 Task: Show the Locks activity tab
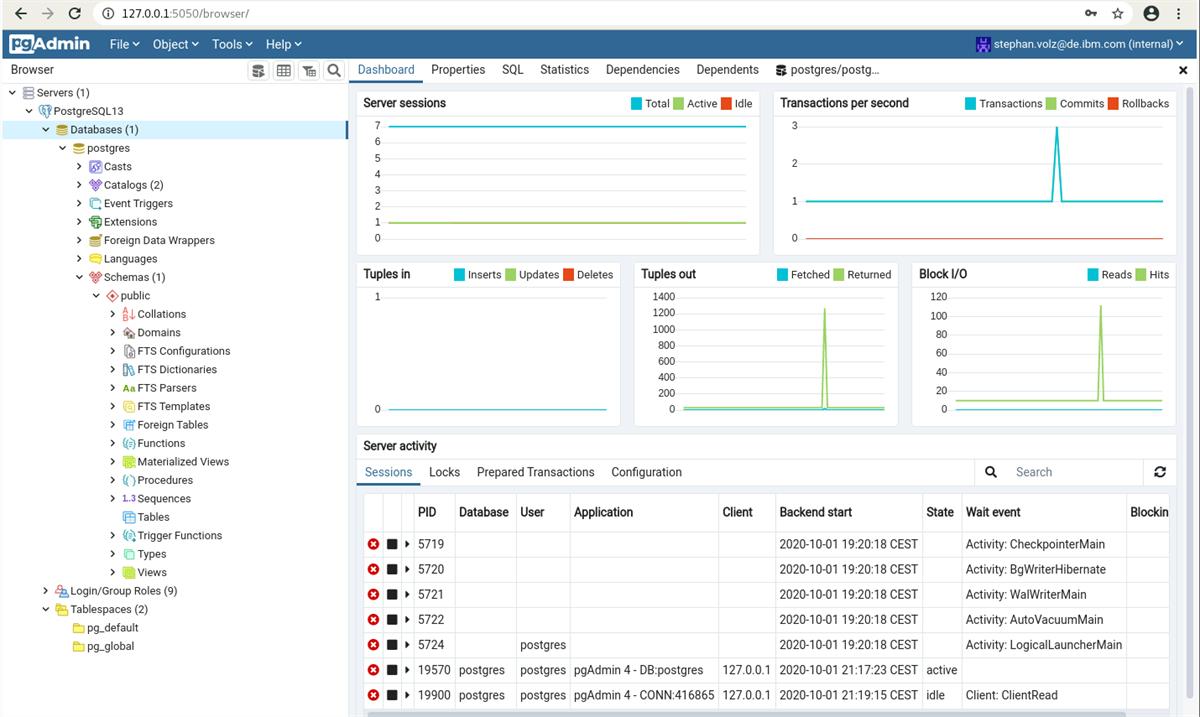[x=444, y=472]
